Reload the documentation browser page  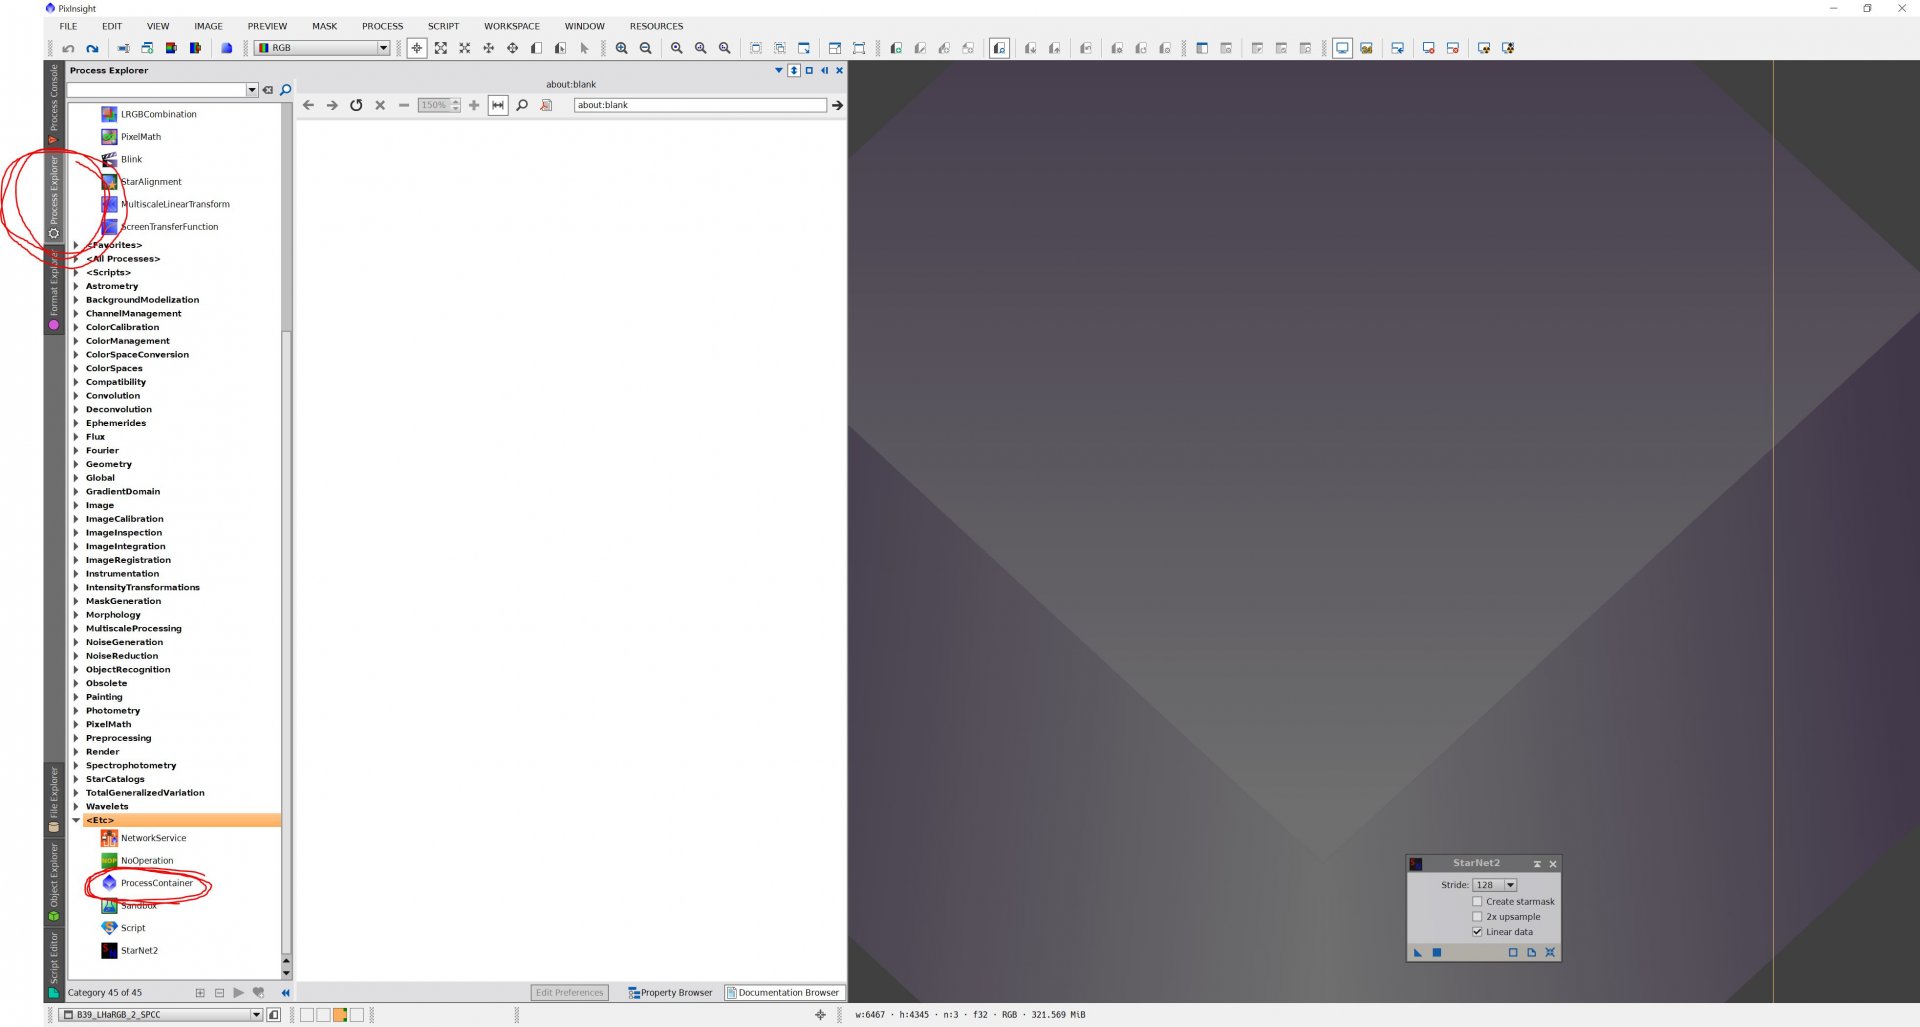point(356,105)
